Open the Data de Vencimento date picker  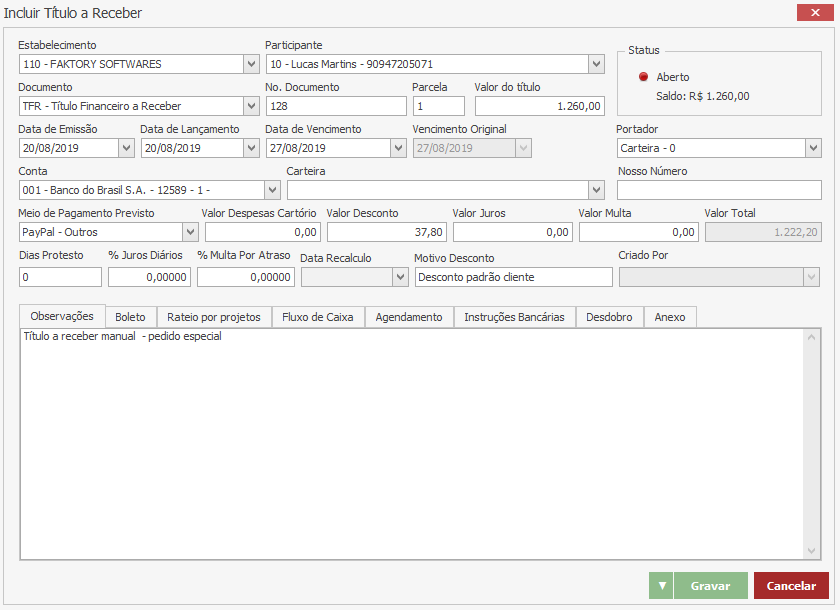(x=397, y=148)
